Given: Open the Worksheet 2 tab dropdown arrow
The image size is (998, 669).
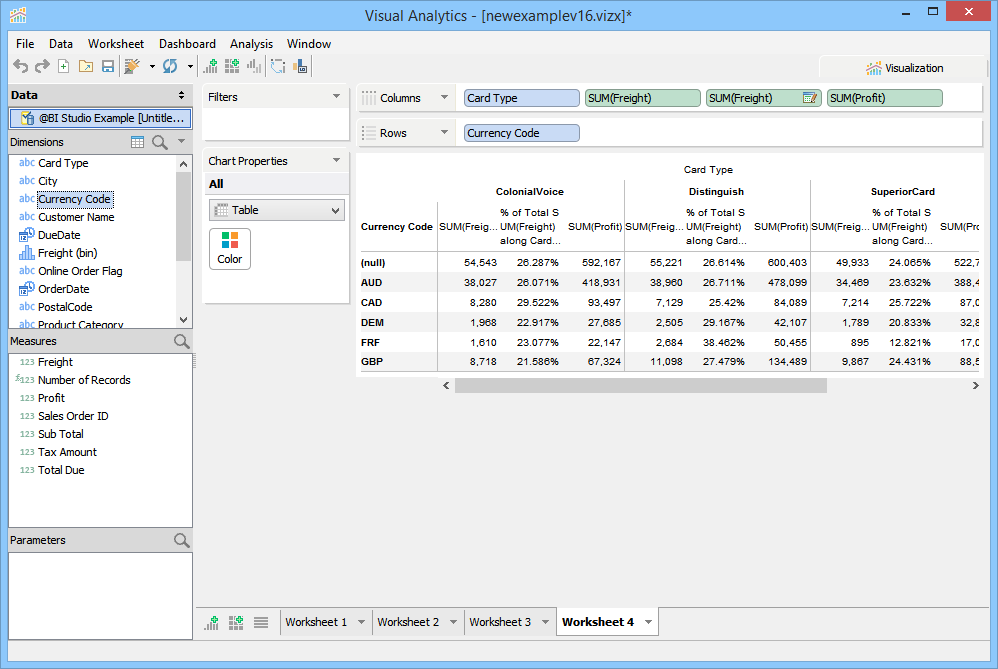Looking at the screenshot, I should point(455,622).
